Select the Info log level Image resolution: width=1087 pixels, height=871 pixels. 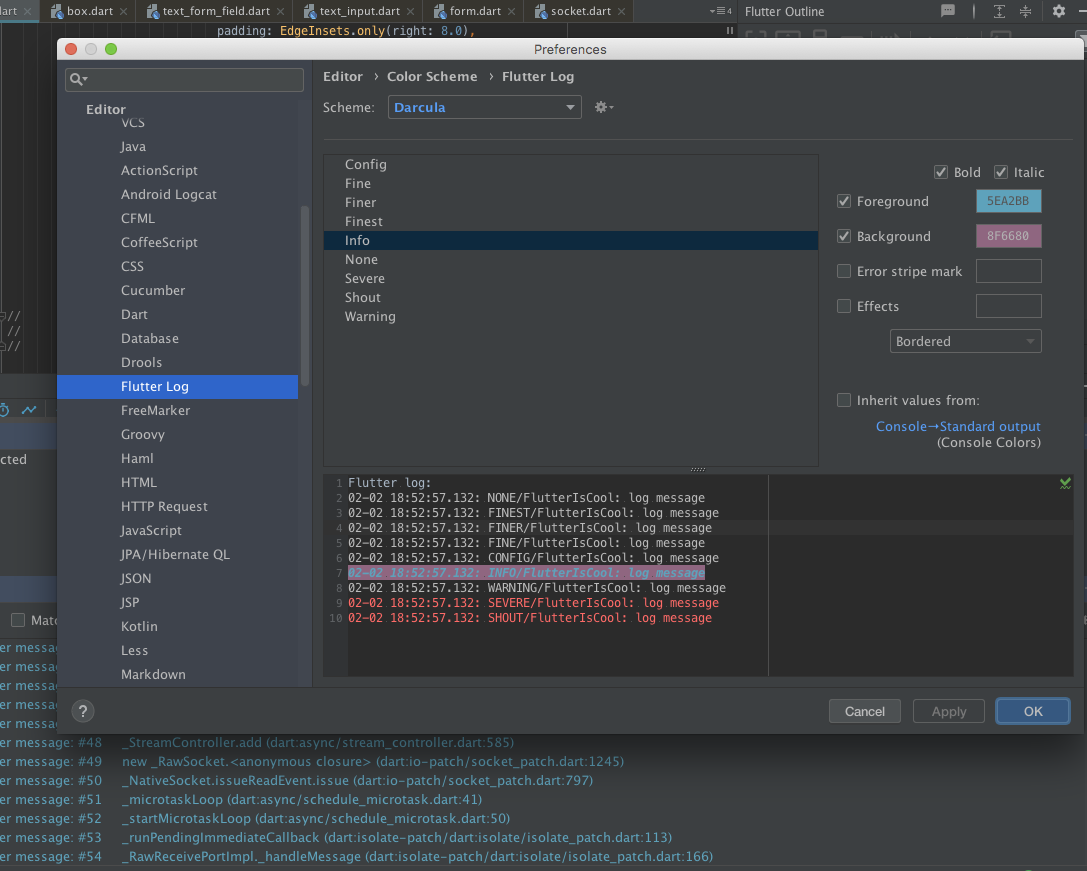(571, 240)
